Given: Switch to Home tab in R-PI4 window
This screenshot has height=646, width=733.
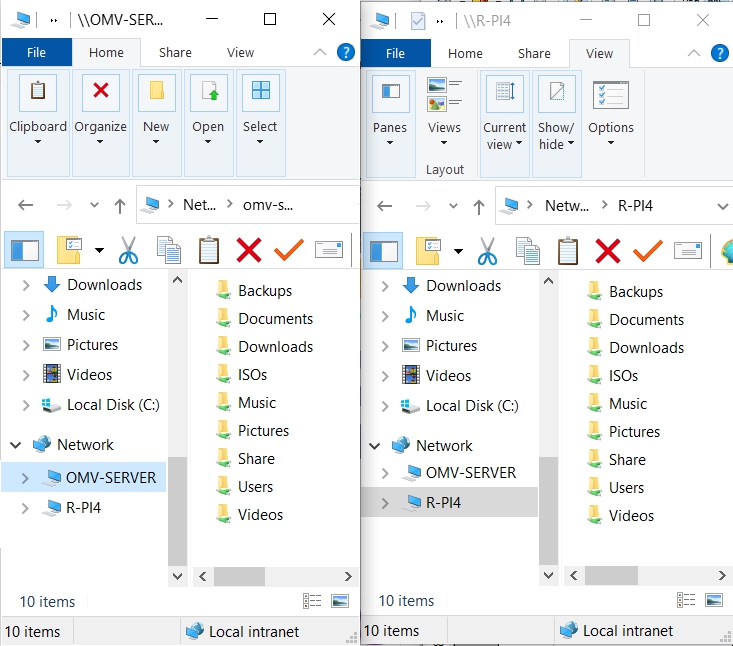Looking at the screenshot, I should (x=465, y=54).
